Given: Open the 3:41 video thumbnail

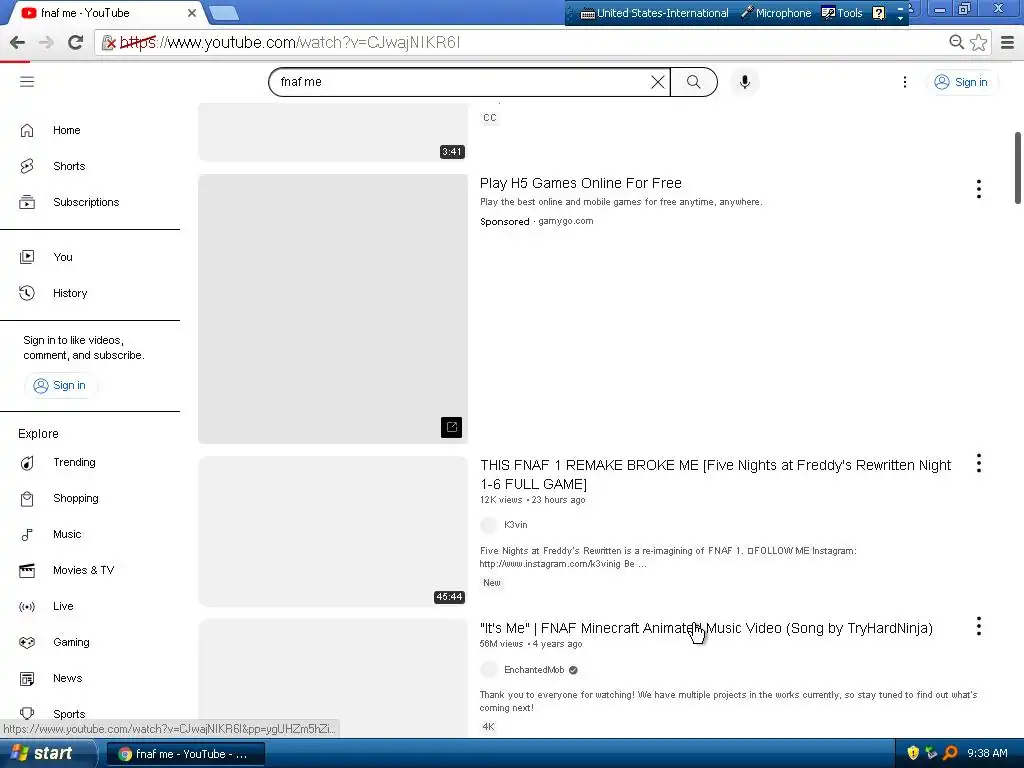Looking at the screenshot, I should (x=332, y=132).
